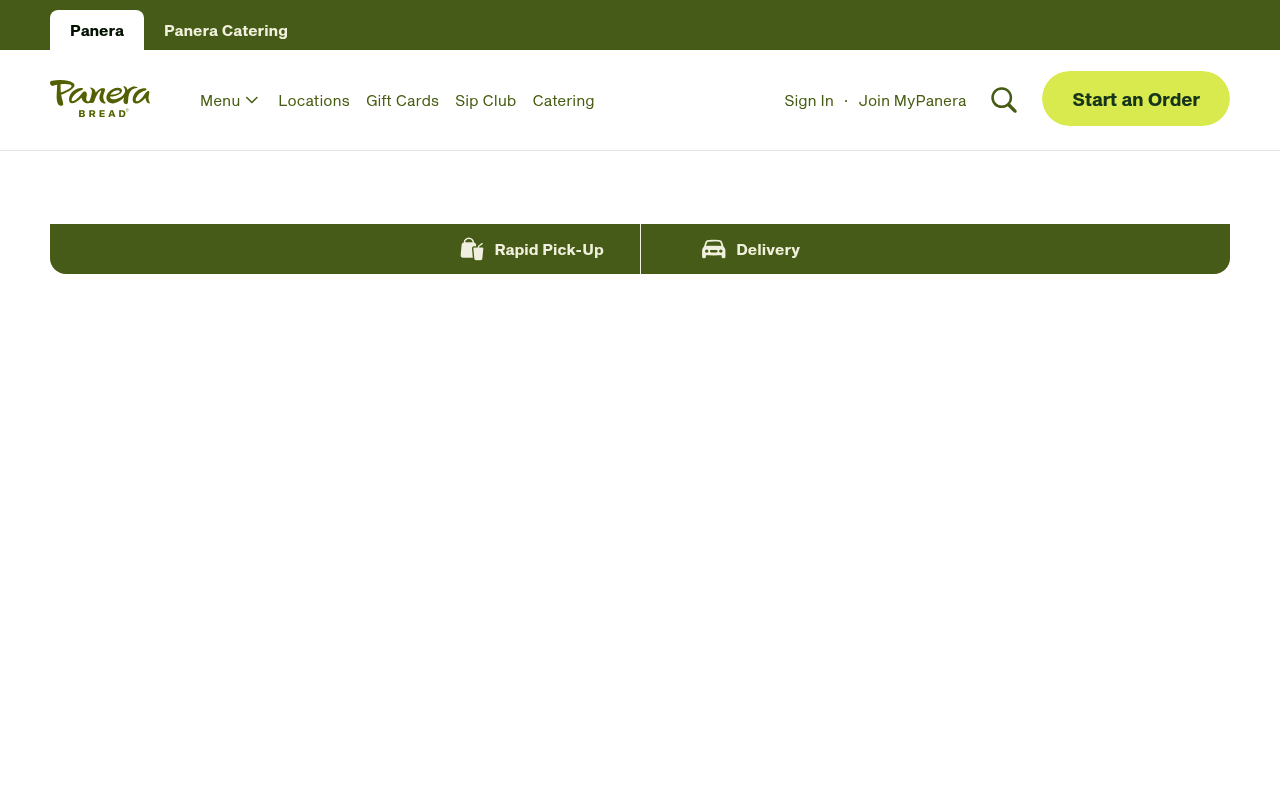Image resolution: width=1280 pixels, height=800 pixels.
Task: Open the Locations page
Action: coord(314,100)
